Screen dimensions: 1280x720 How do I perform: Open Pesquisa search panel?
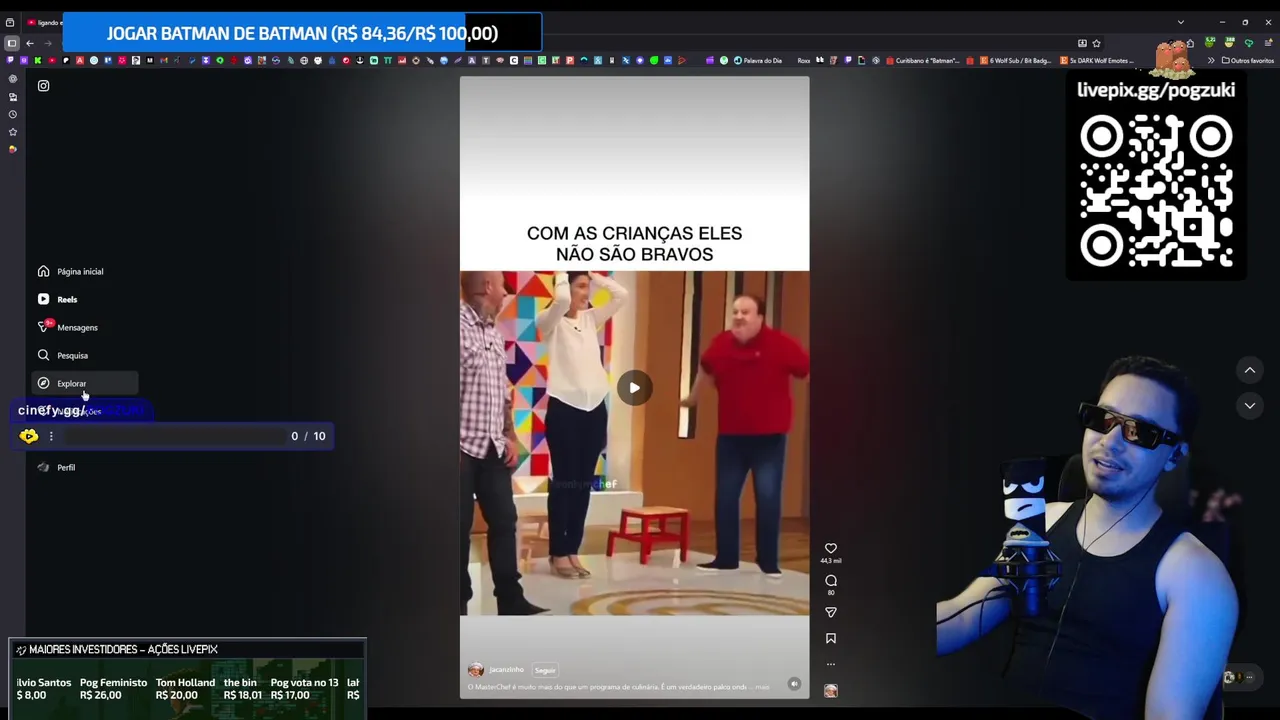(63, 355)
